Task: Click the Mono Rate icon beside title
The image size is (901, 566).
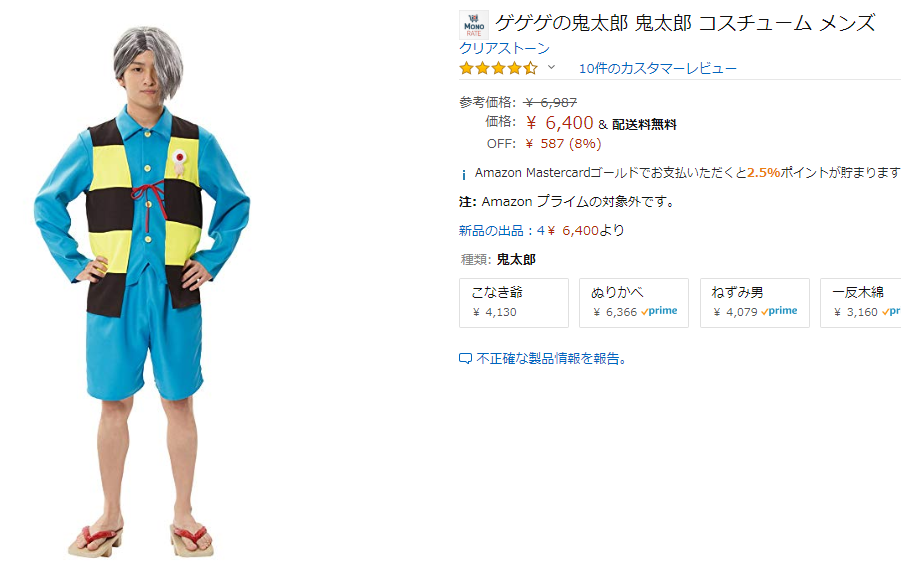Action: tap(474, 25)
